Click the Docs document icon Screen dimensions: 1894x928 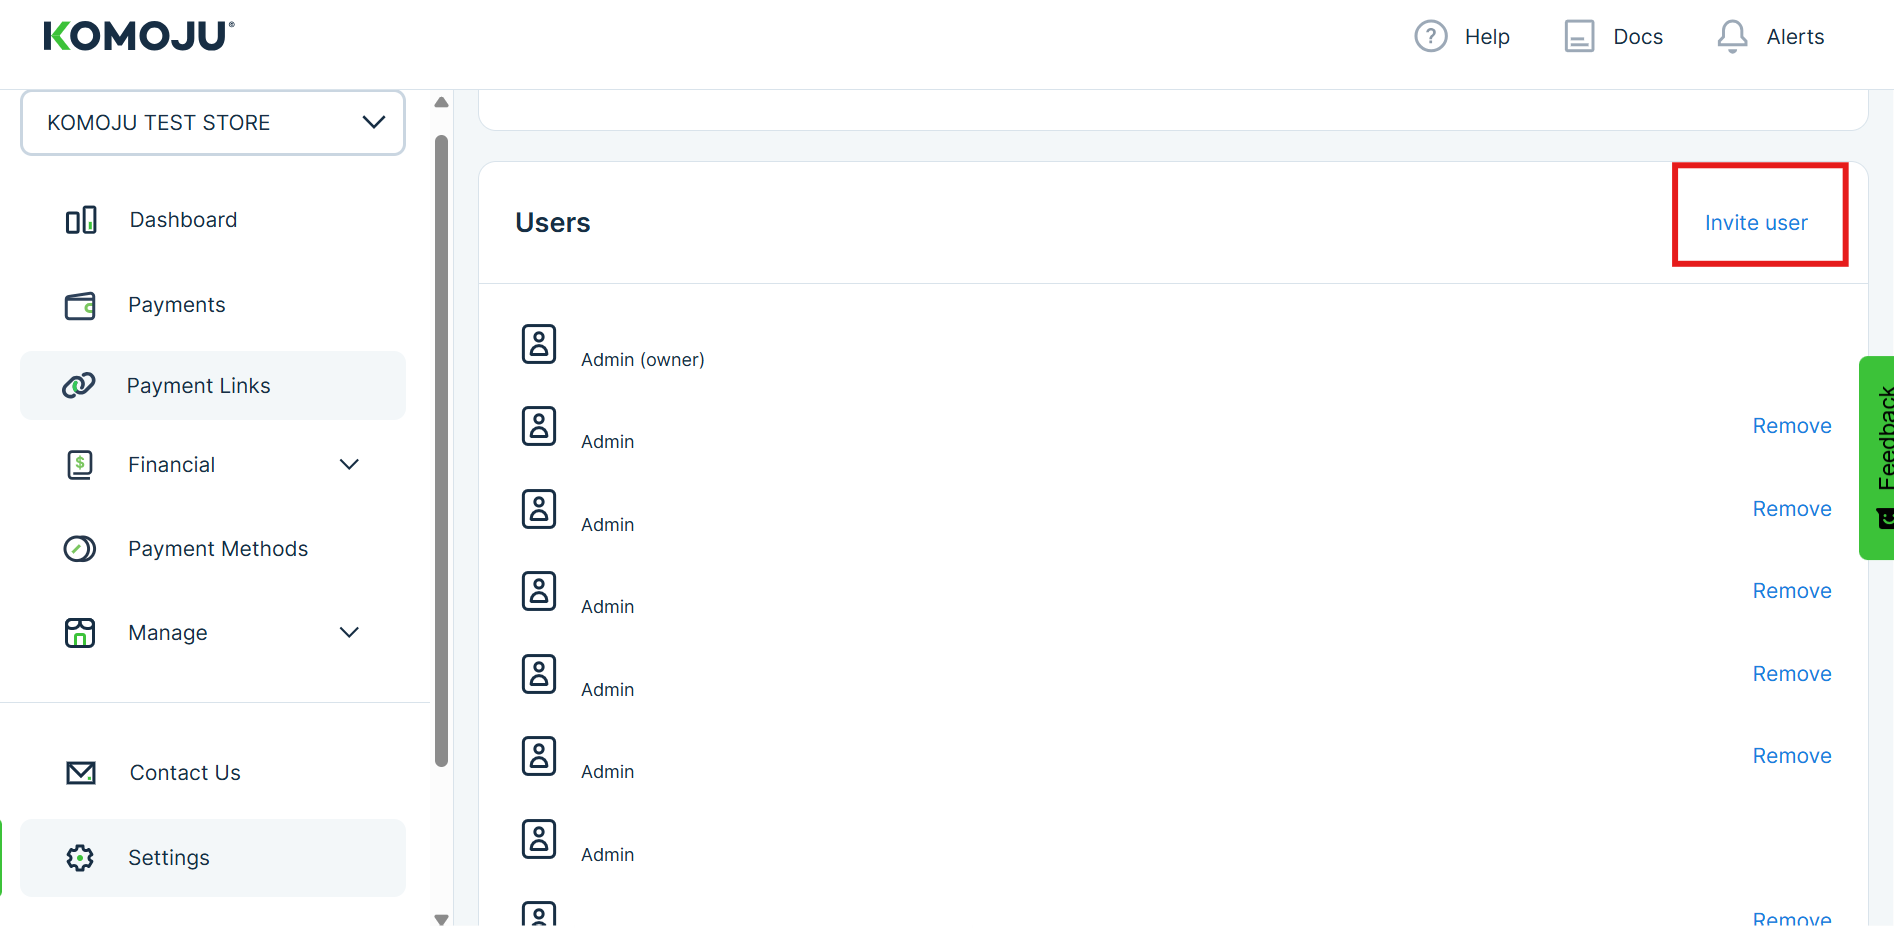tap(1578, 37)
